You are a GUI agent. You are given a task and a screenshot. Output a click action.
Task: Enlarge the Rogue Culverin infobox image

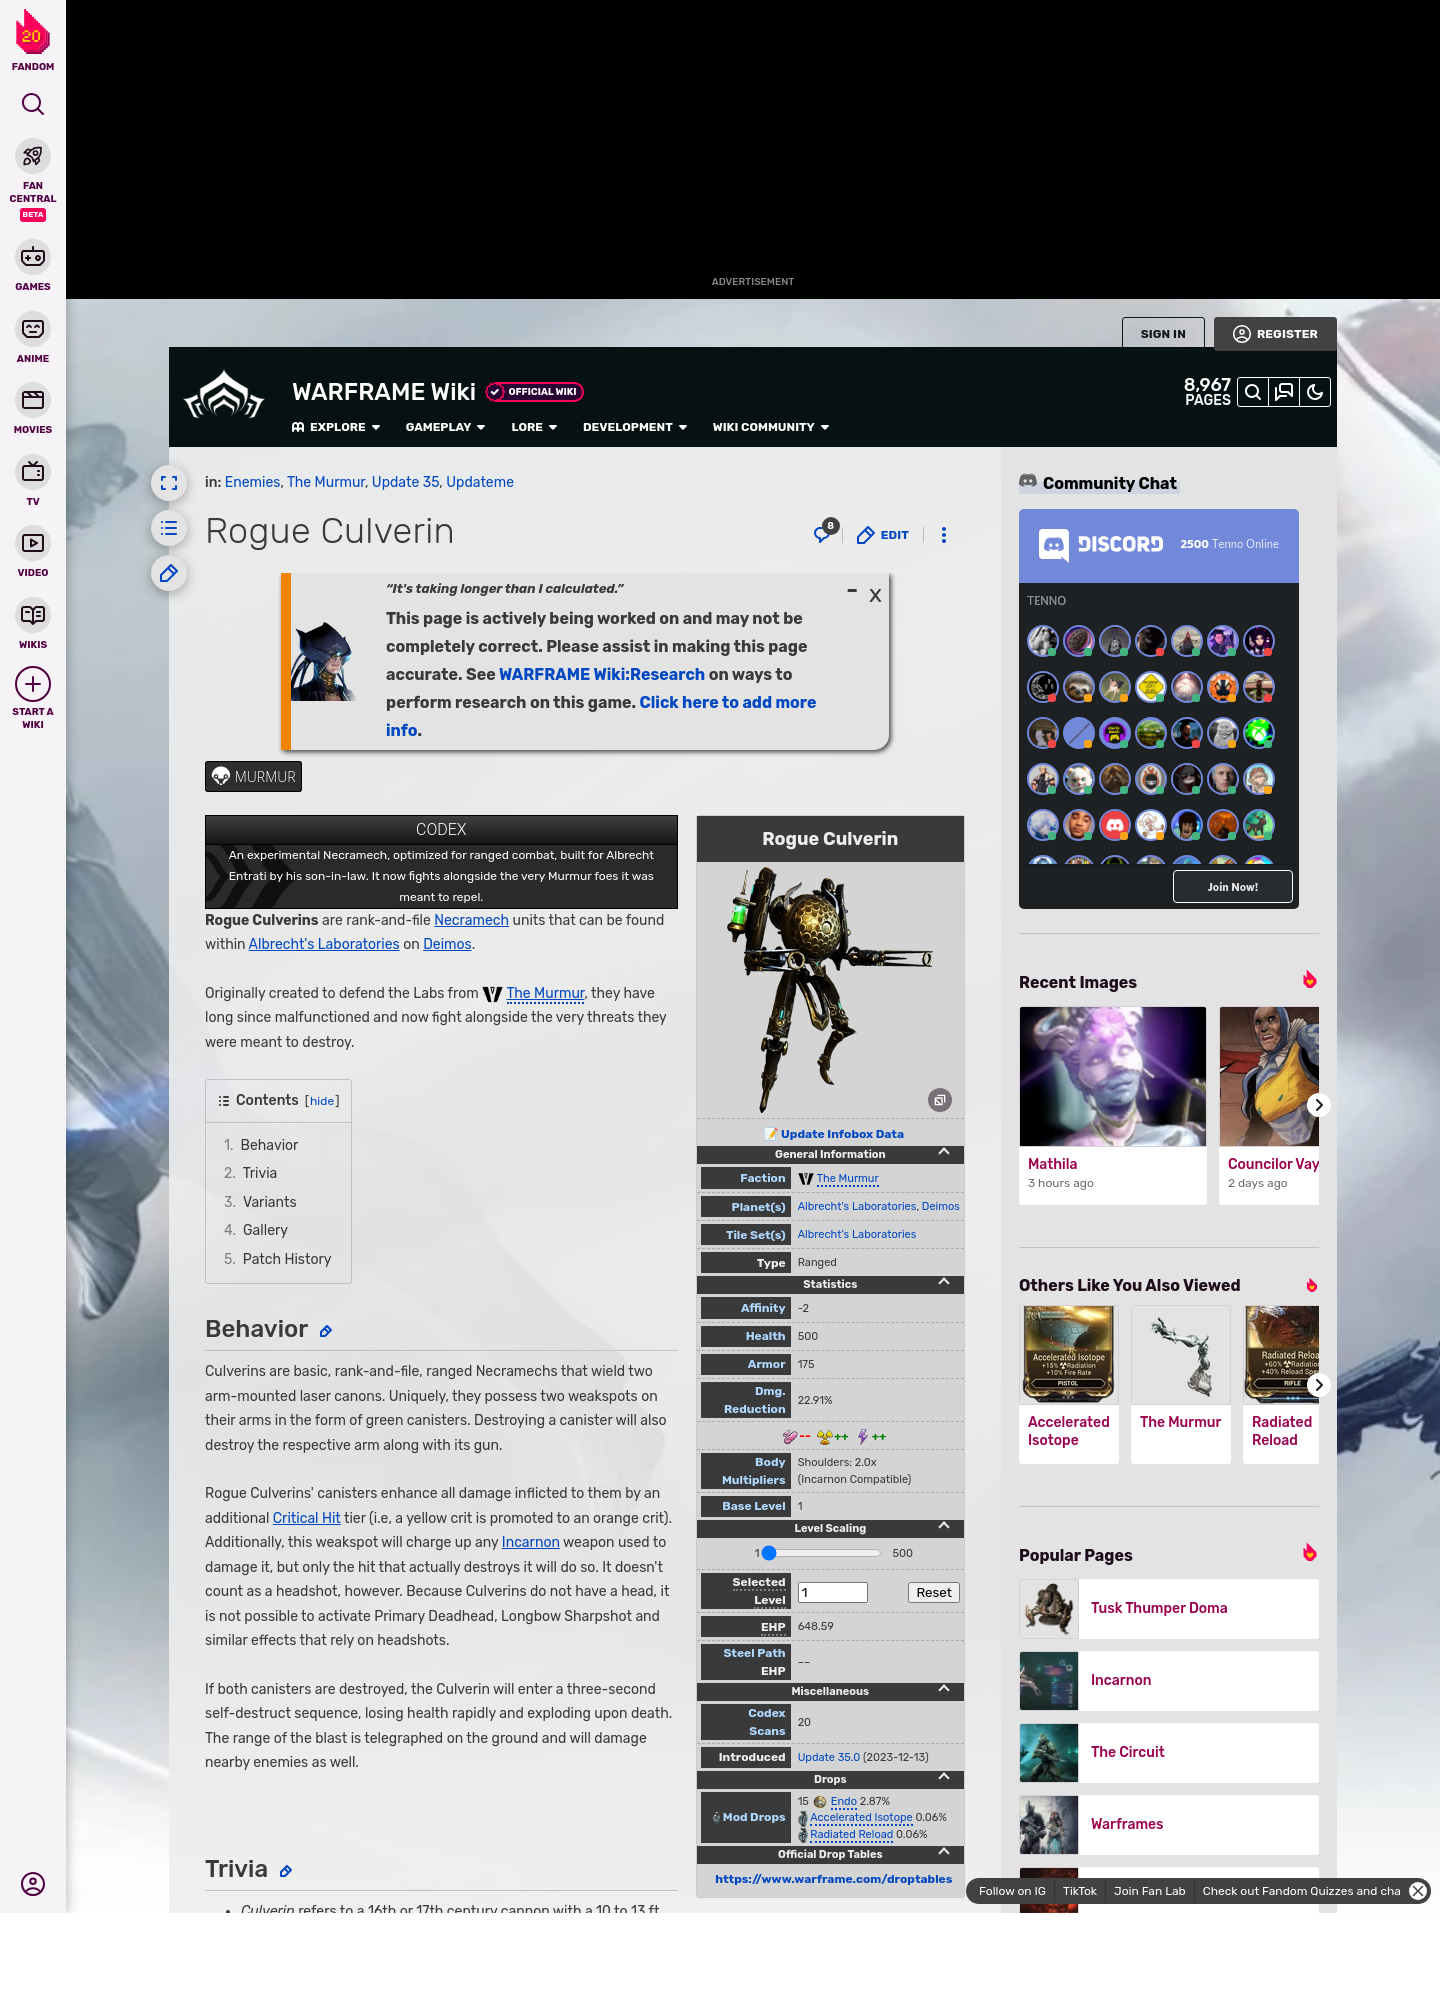coord(940,1100)
